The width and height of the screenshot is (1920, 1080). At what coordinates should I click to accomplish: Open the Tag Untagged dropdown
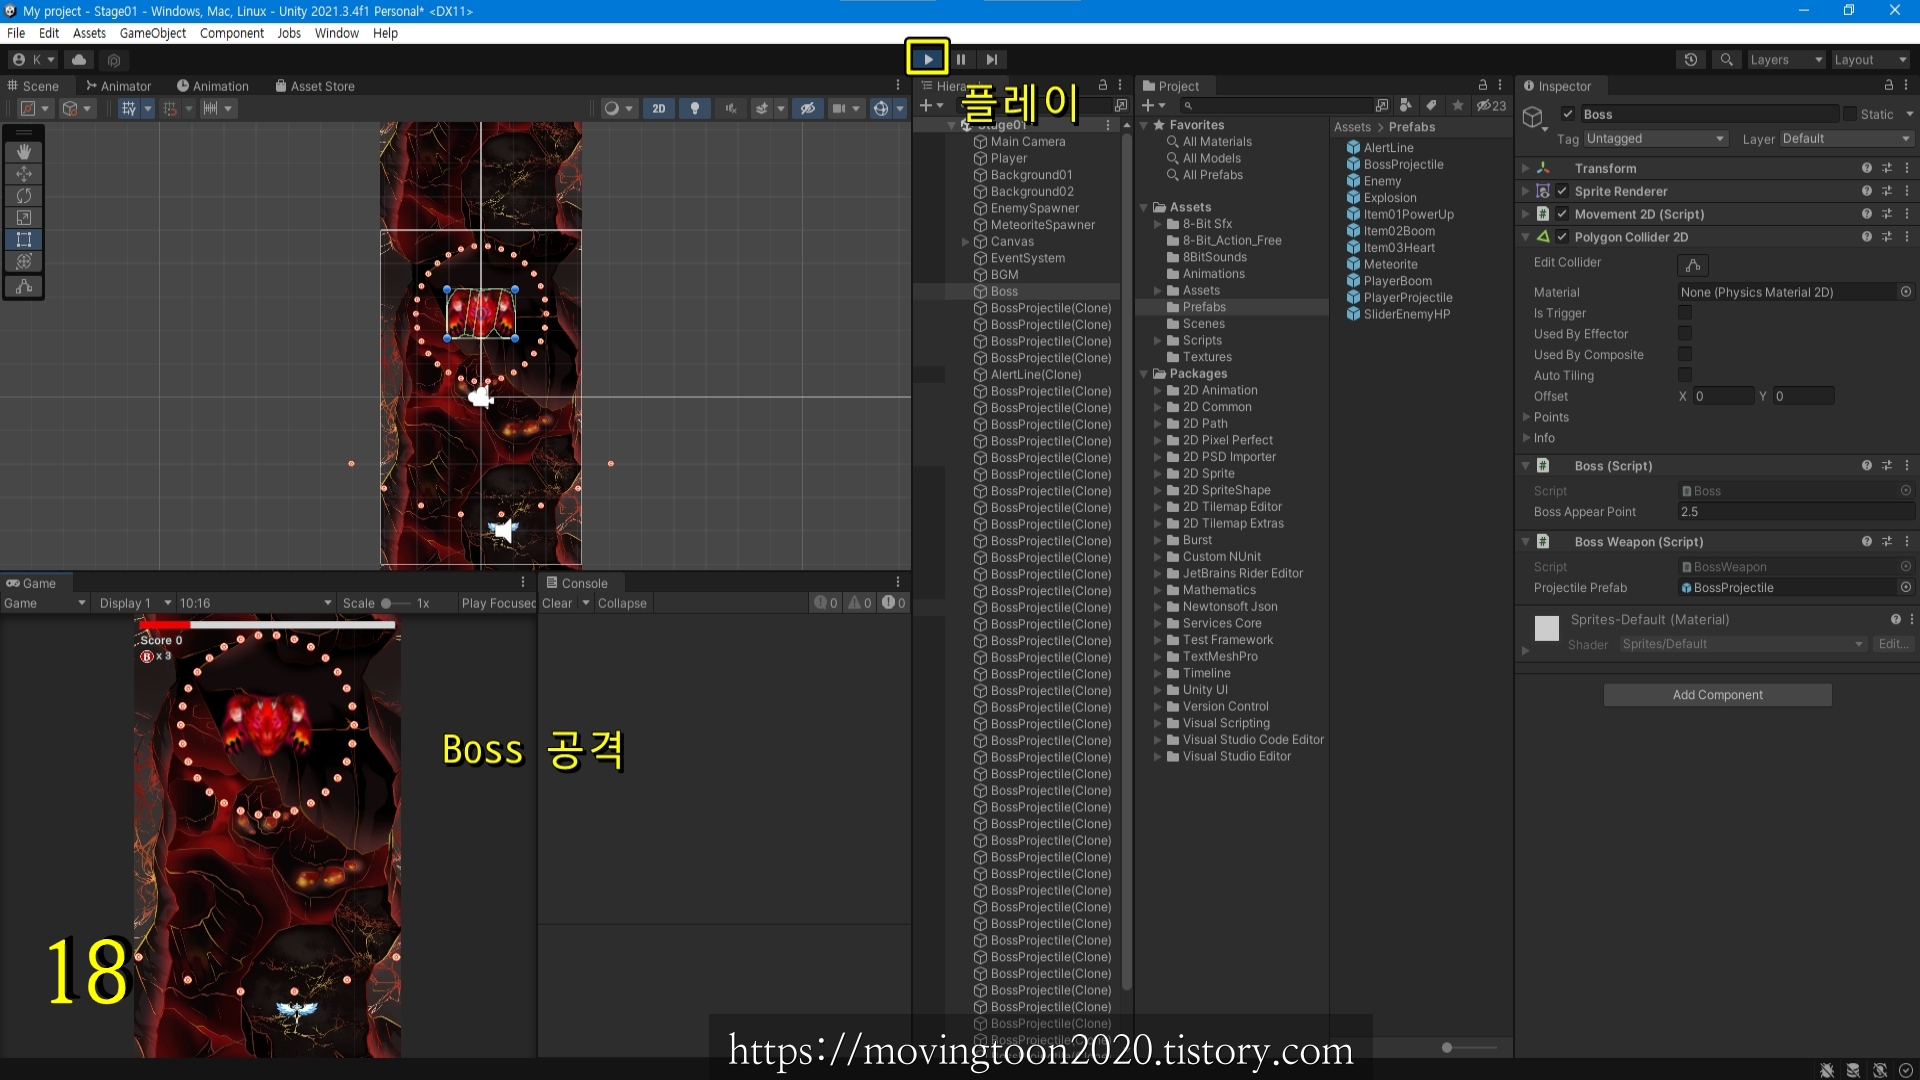point(1655,139)
